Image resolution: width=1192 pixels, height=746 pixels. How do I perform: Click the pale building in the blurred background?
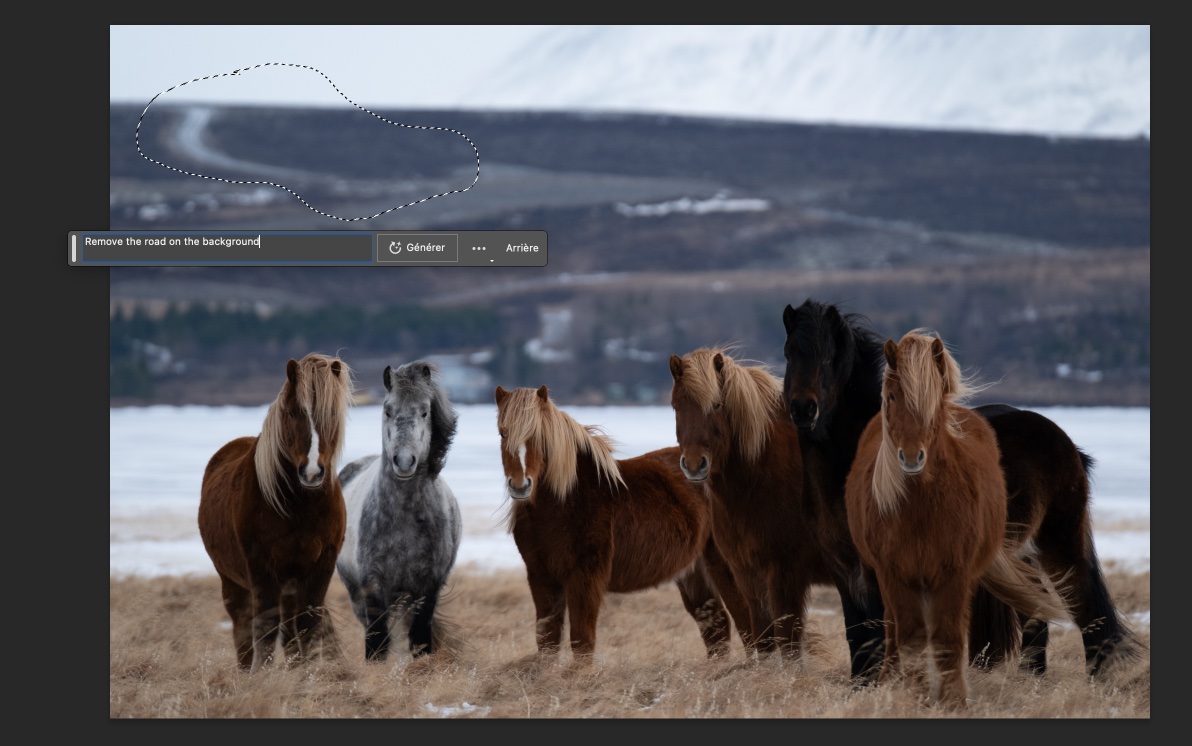[553, 328]
